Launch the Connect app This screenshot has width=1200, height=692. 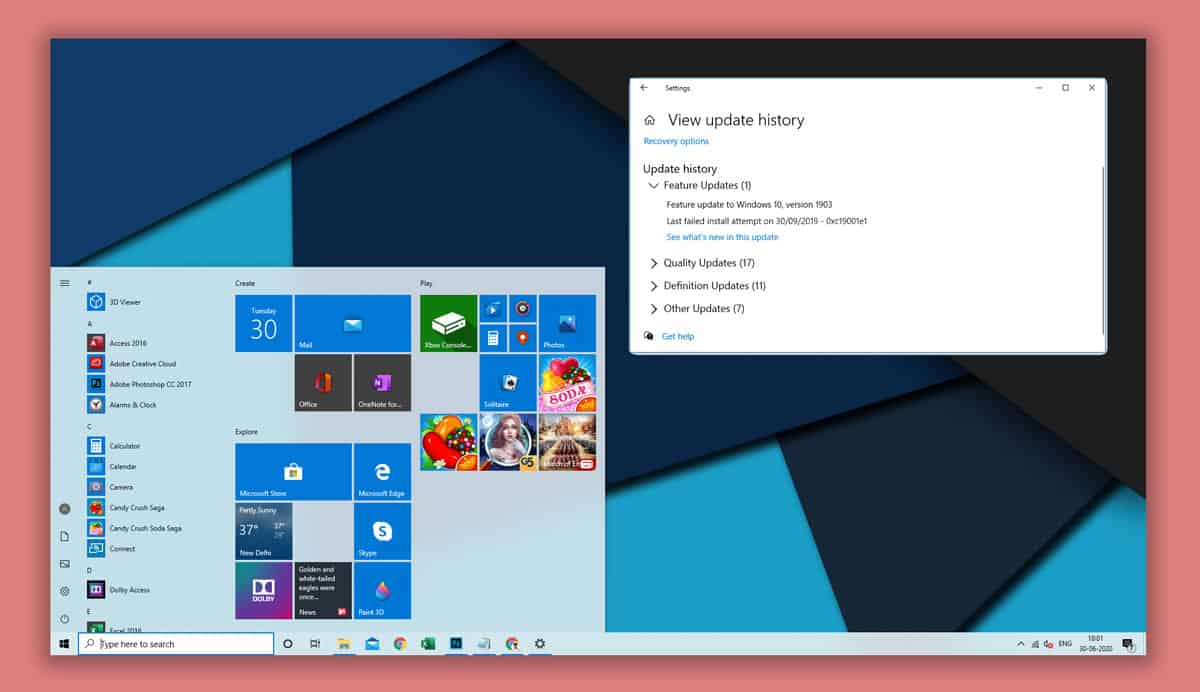pos(112,549)
